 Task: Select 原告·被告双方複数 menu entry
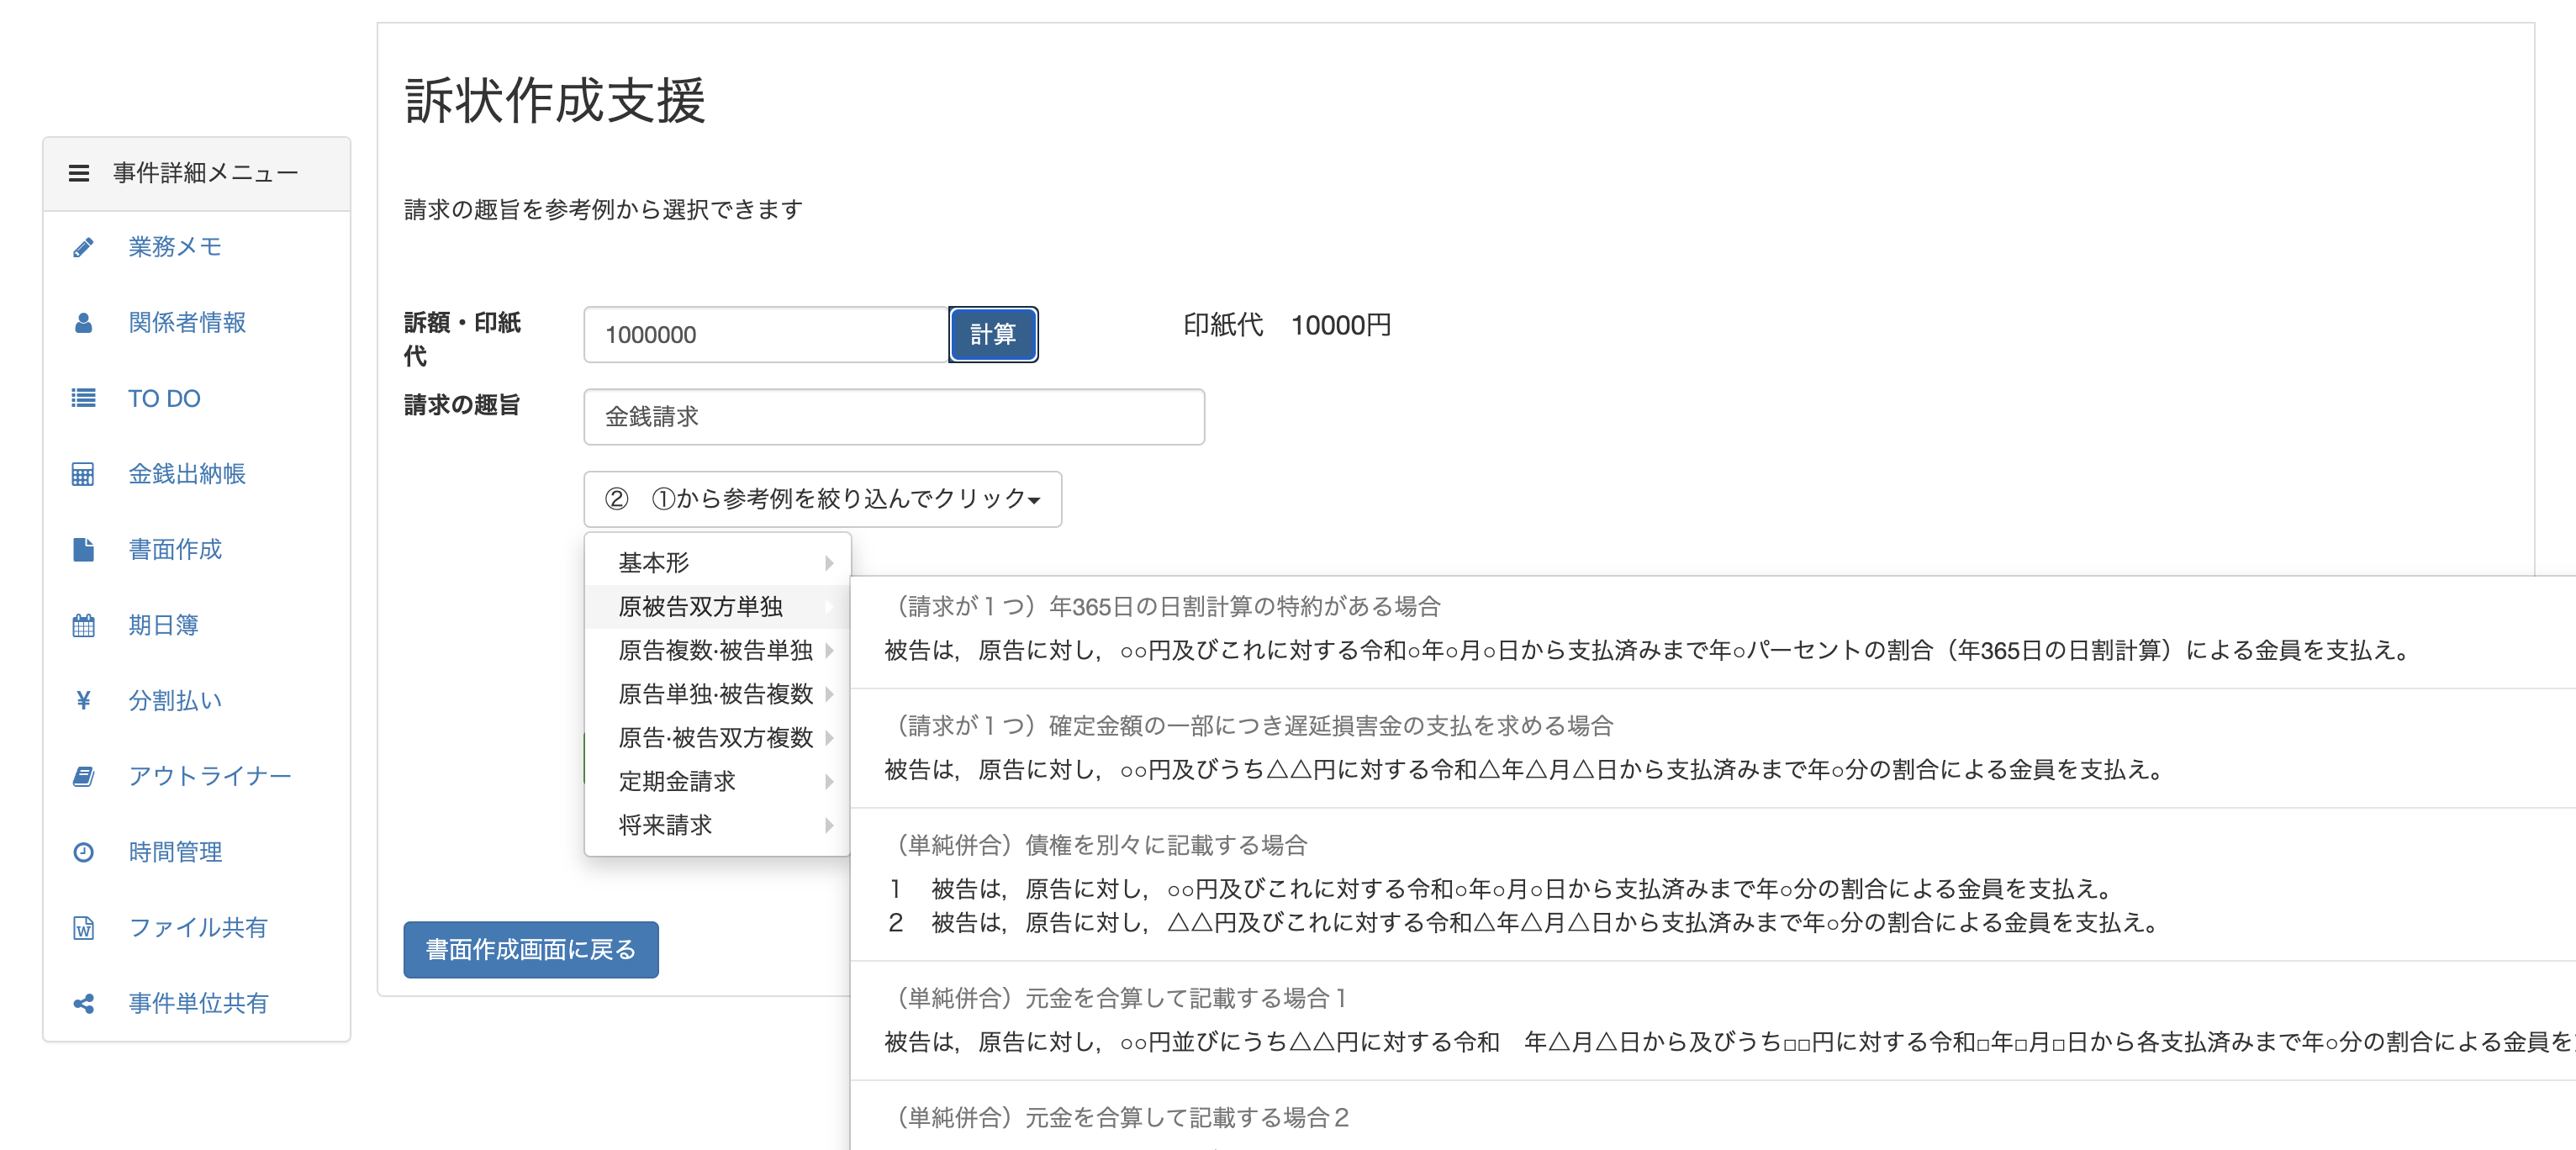717,738
